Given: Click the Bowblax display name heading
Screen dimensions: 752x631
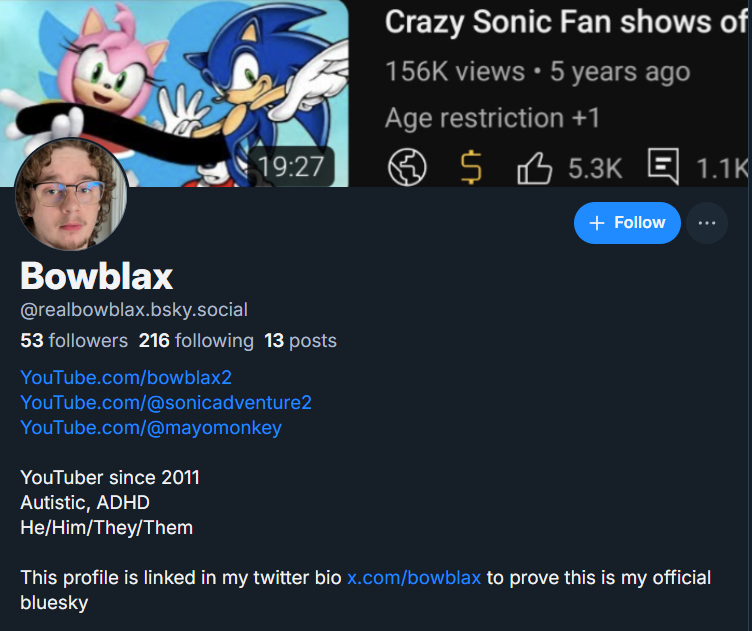Looking at the screenshot, I should tap(97, 276).
